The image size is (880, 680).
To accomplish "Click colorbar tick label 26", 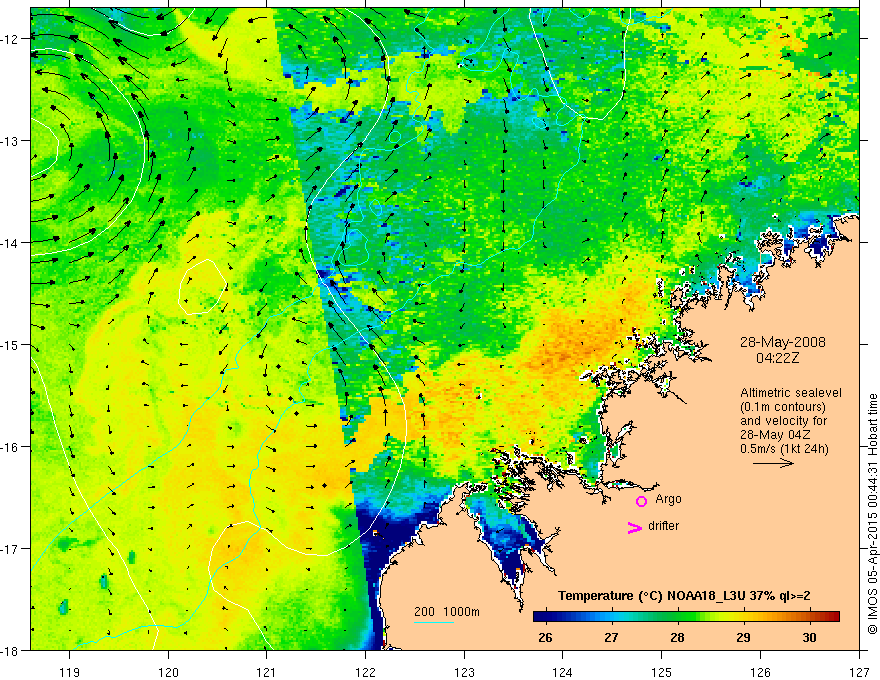I will tap(545, 637).
